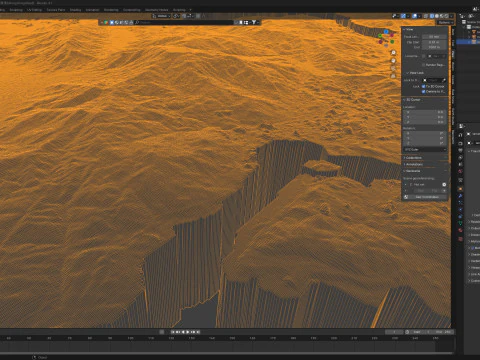Viewport: 480px width, 360px height.
Task: Toggle proportional editing in viewport header
Action: pyautogui.click(x=198, y=16)
